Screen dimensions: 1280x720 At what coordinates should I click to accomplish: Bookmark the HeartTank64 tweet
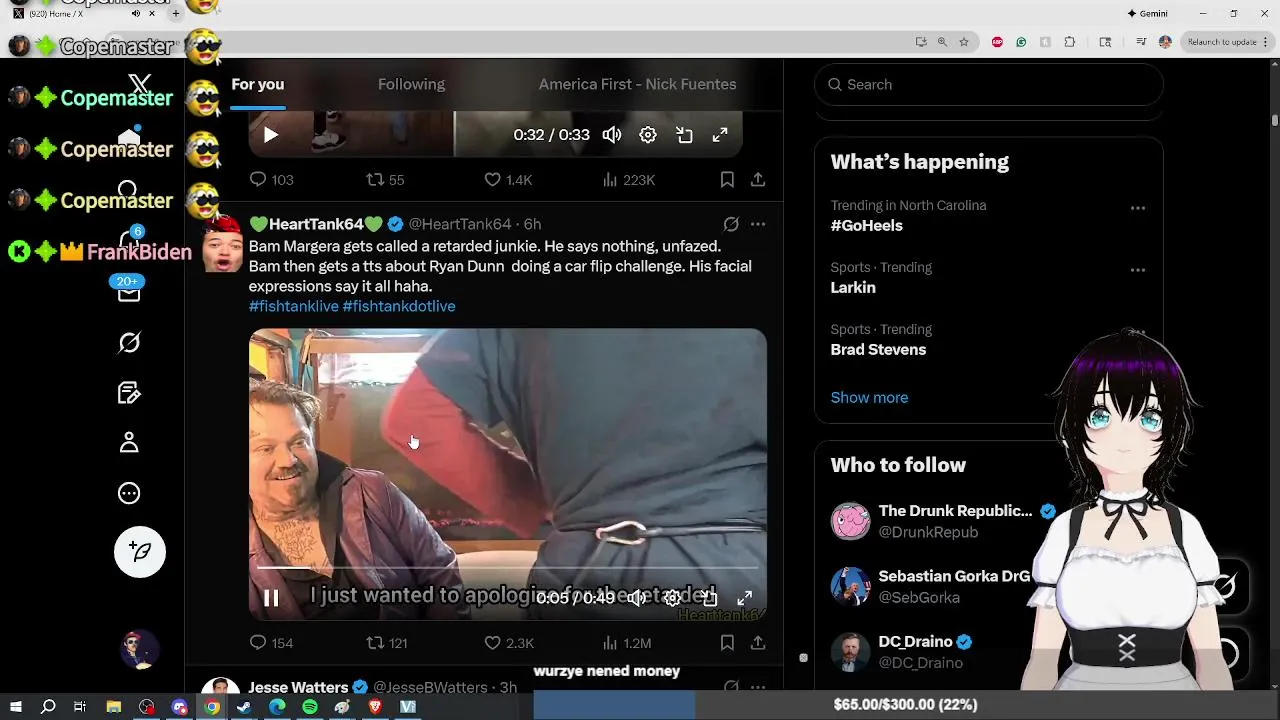(727, 643)
